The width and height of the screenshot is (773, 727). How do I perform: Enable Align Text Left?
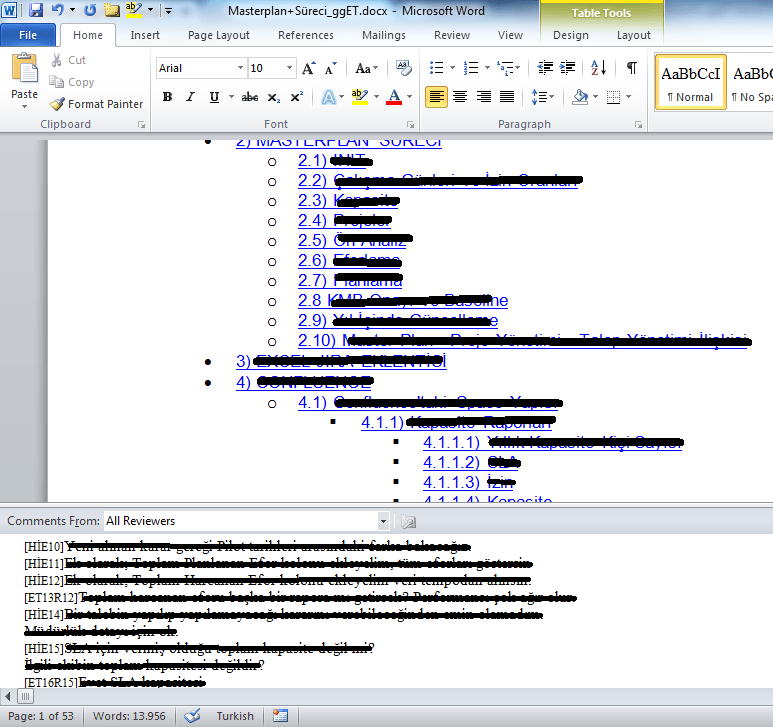pyautogui.click(x=436, y=97)
